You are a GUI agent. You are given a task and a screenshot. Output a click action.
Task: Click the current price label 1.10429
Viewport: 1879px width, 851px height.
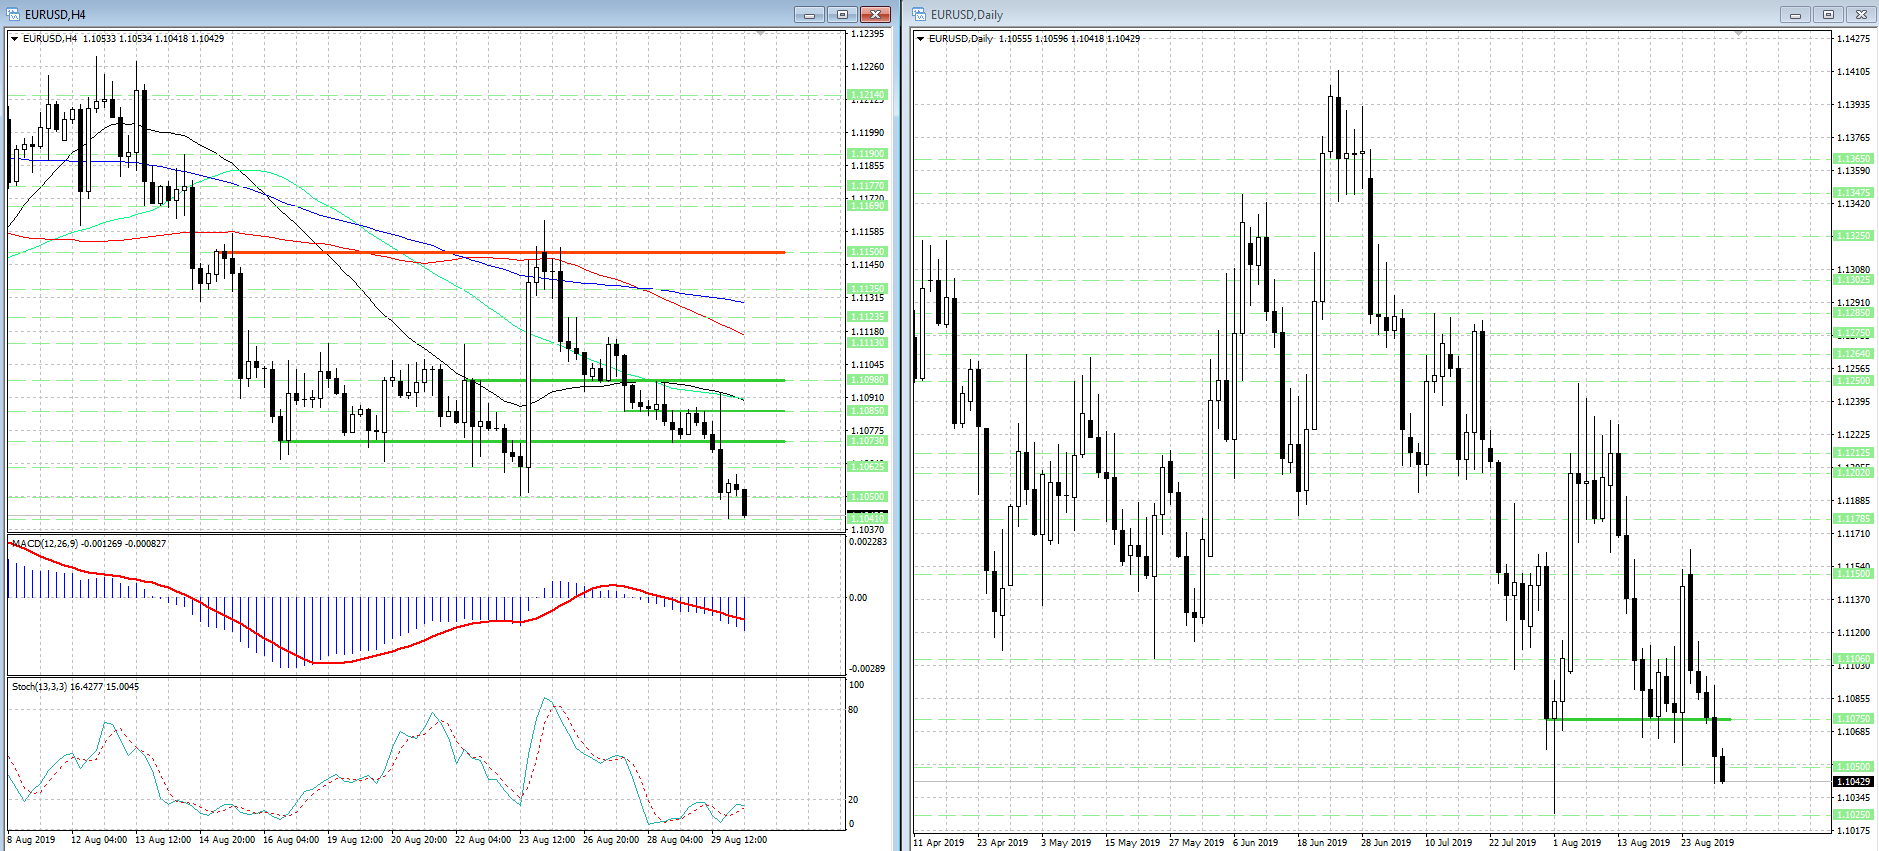1853,782
